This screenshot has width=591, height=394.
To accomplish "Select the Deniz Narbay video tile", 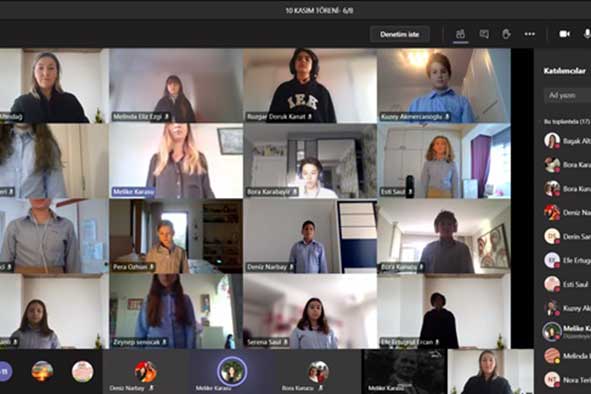I will (310, 236).
